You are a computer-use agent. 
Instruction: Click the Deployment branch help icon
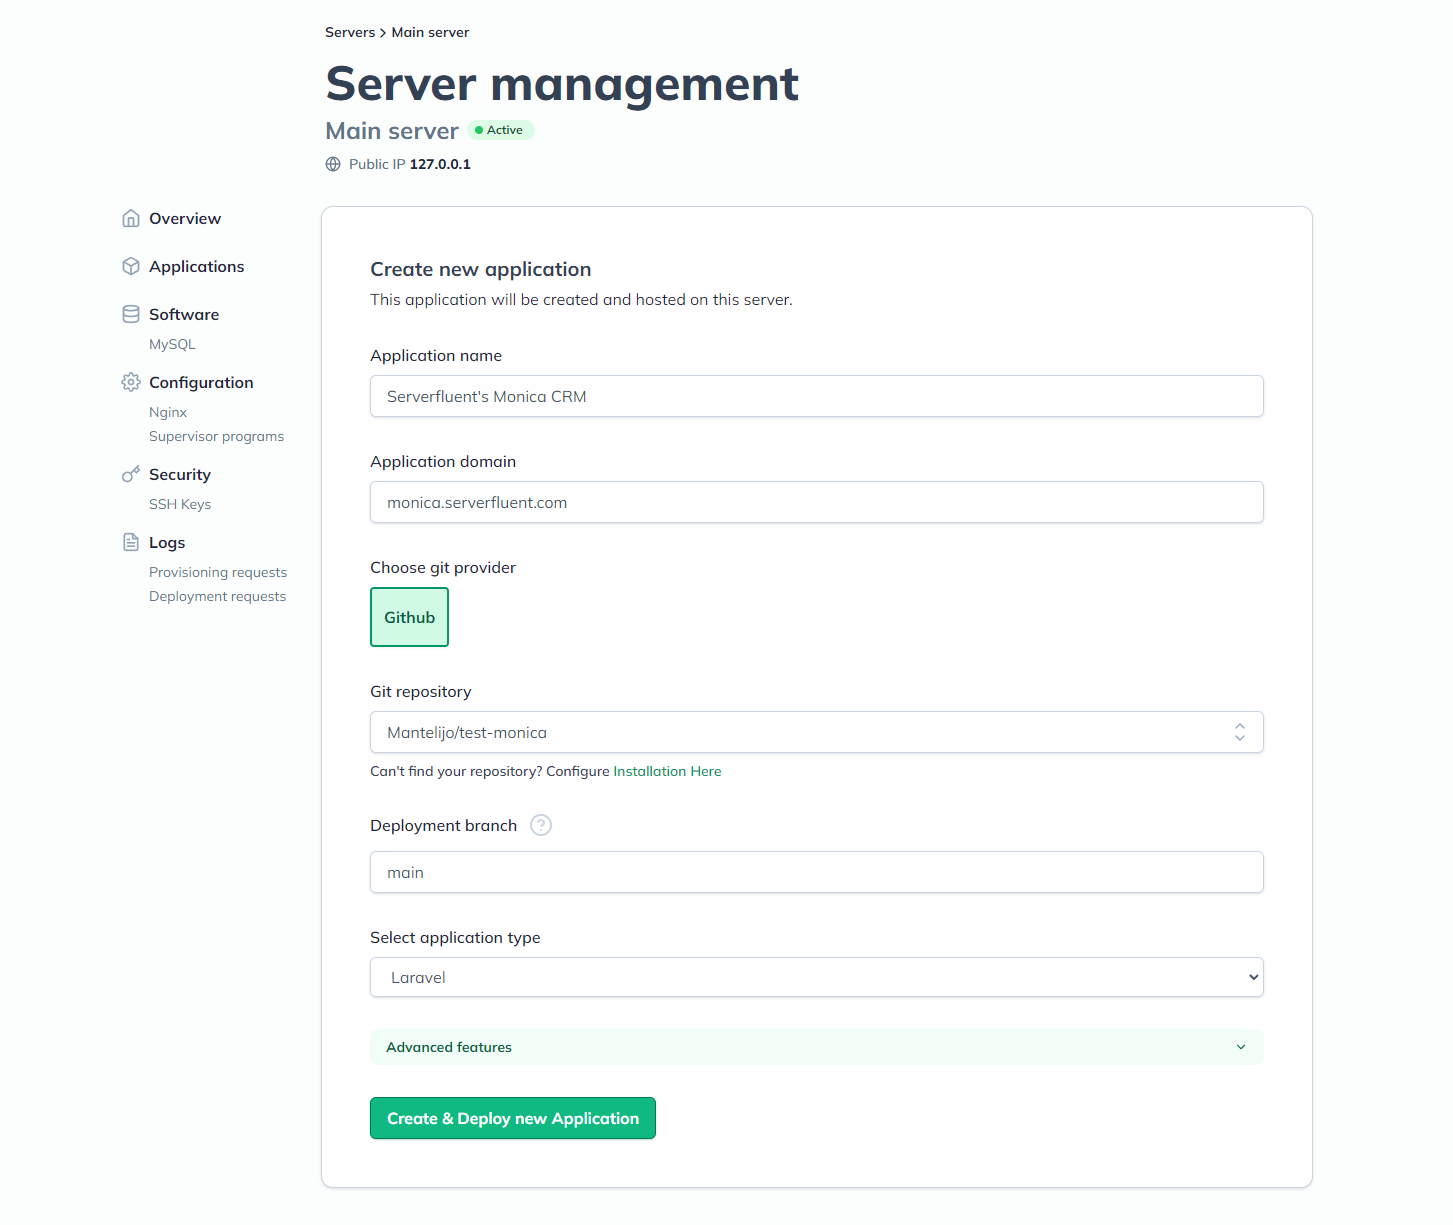541,825
